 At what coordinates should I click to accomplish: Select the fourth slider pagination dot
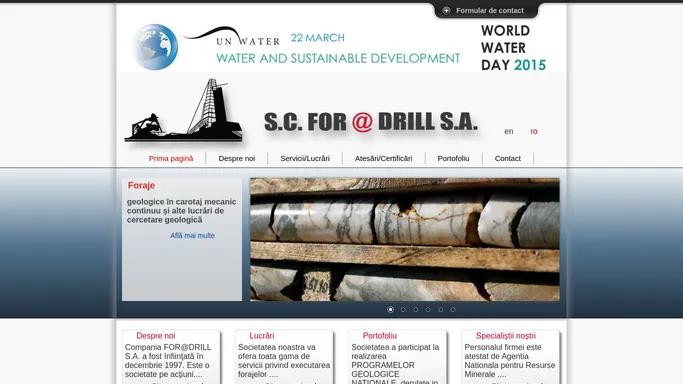coord(428,310)
